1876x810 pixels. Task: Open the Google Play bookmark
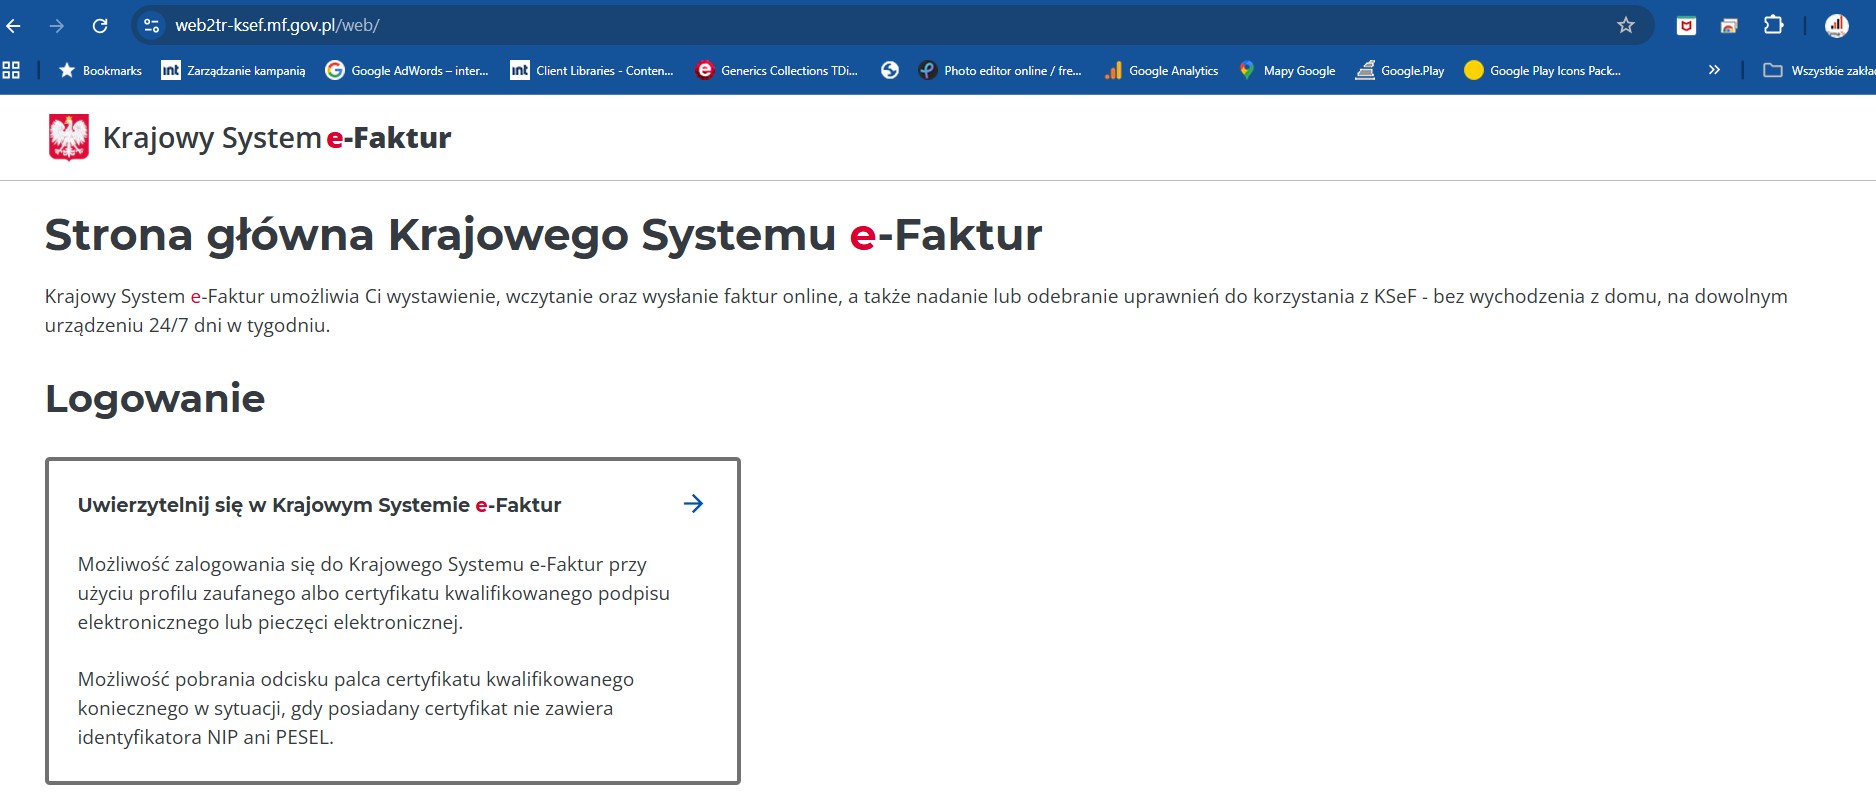point(1400,70)
